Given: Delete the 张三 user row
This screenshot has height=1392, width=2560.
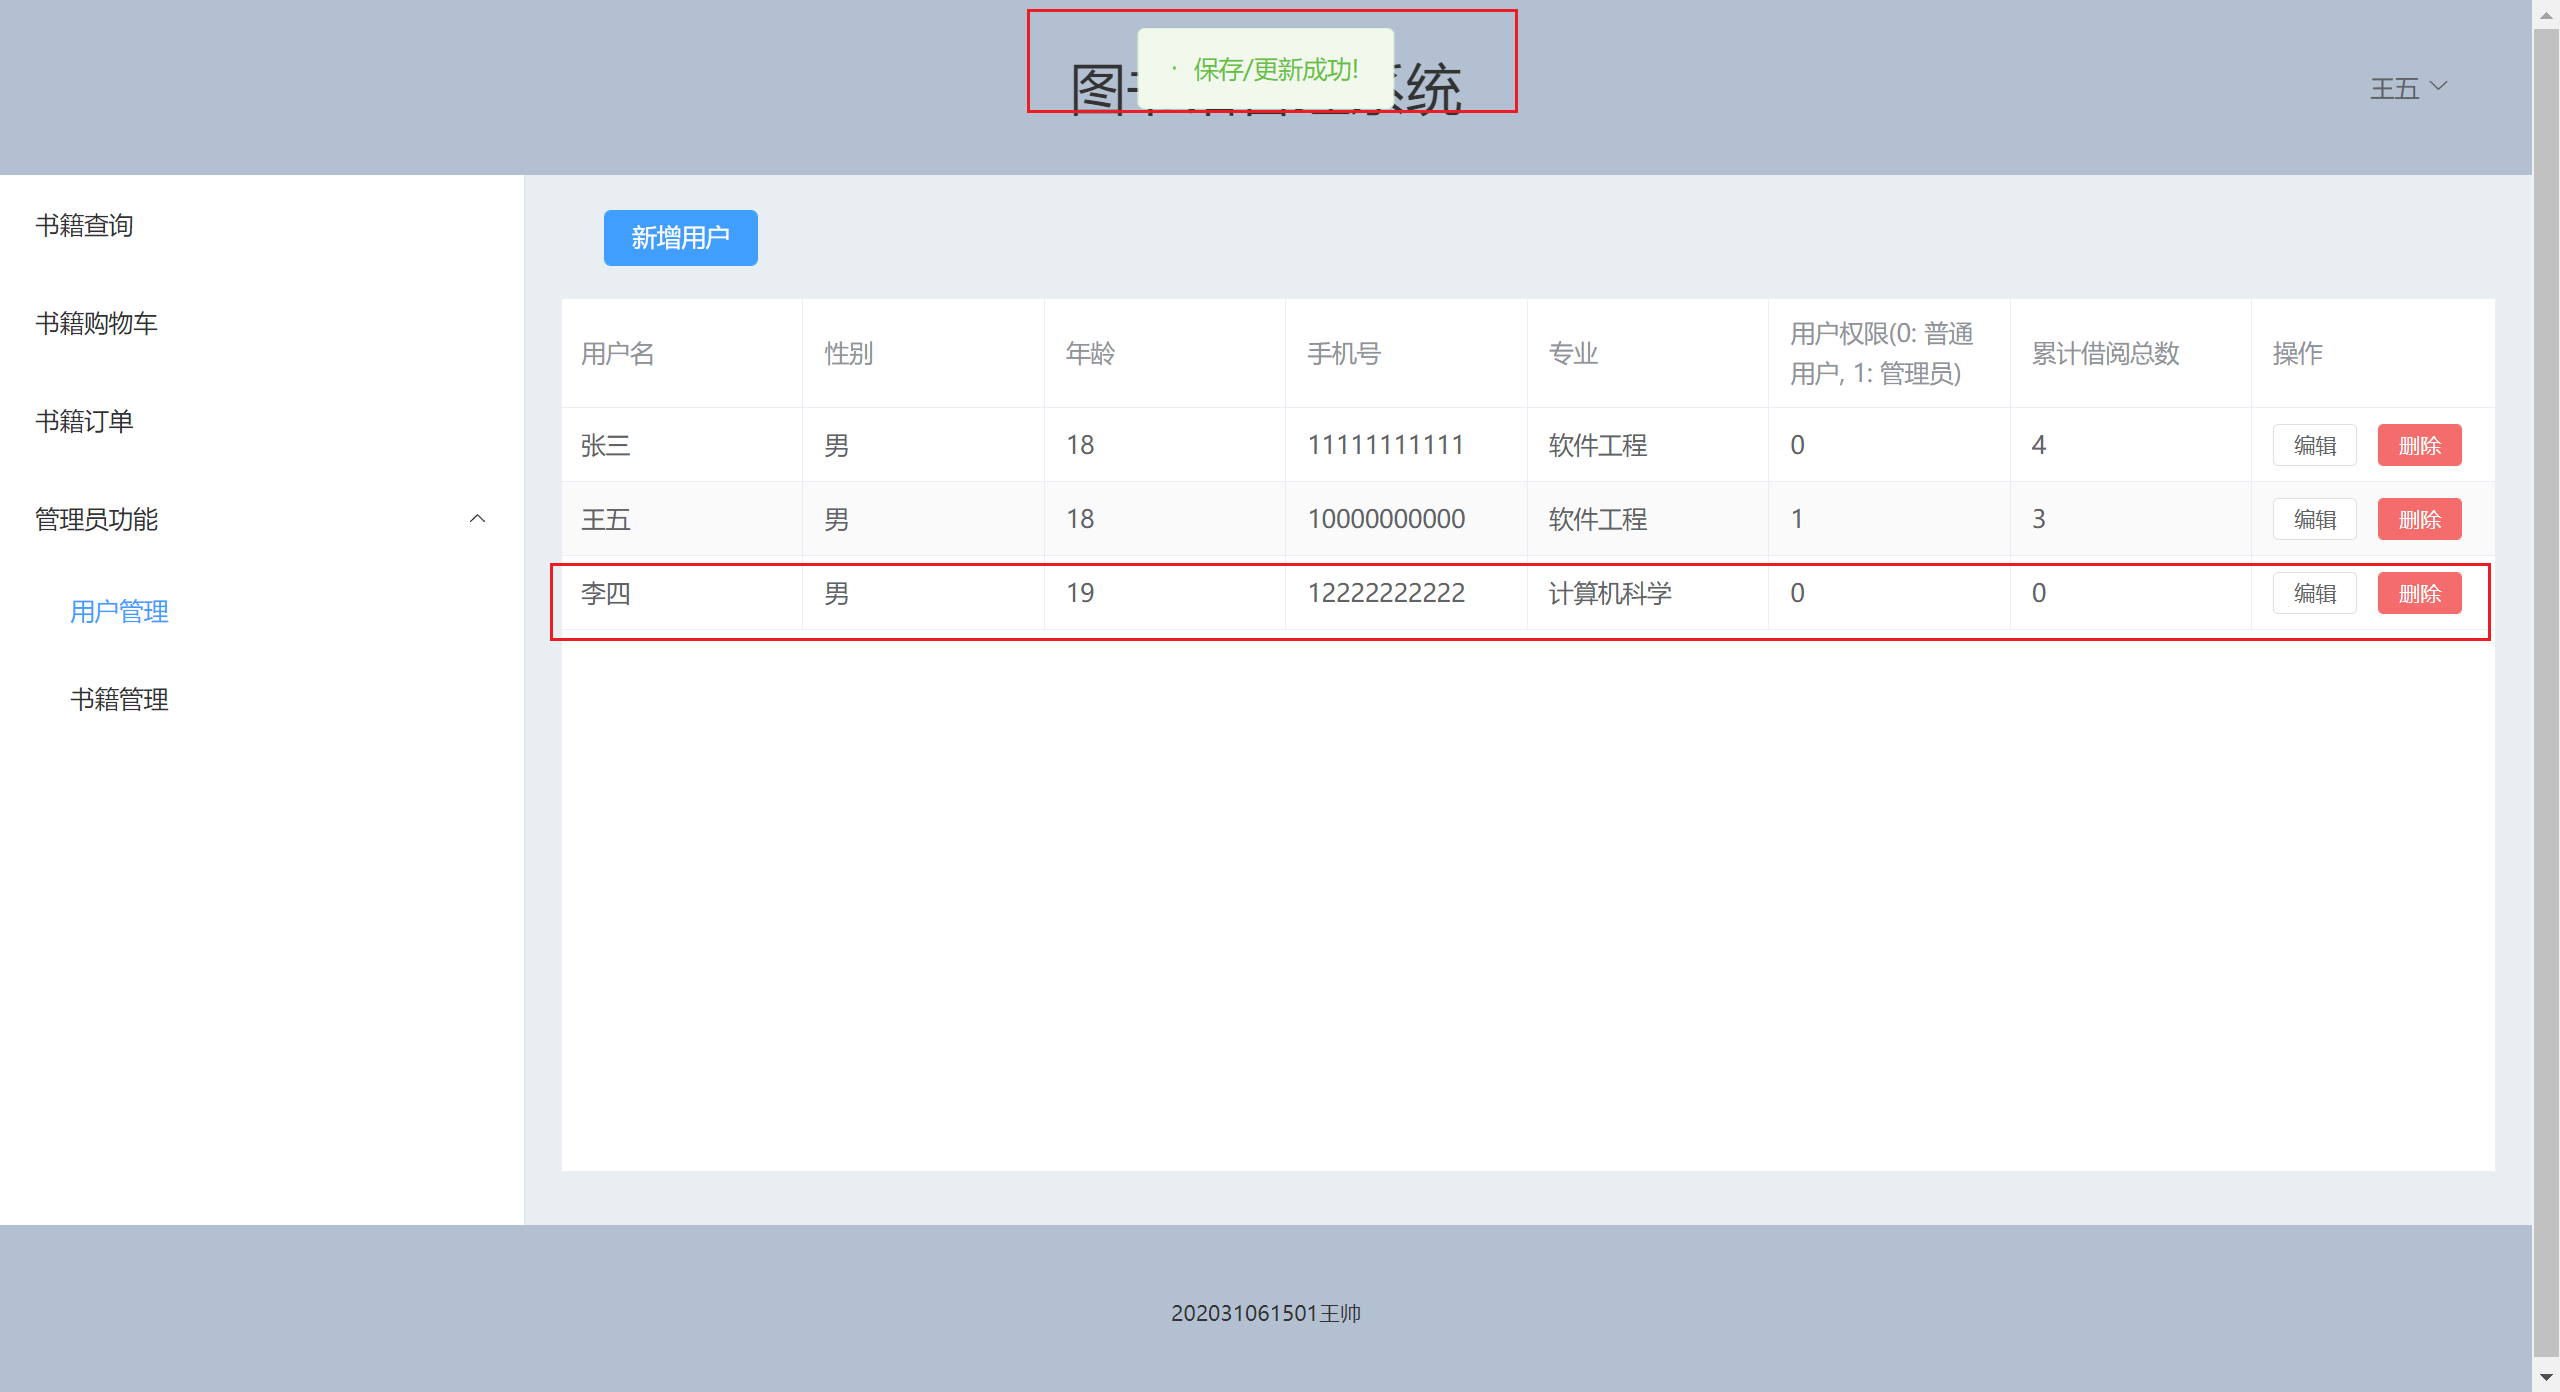Looking at the screenshot, I should pos(2419,445).
